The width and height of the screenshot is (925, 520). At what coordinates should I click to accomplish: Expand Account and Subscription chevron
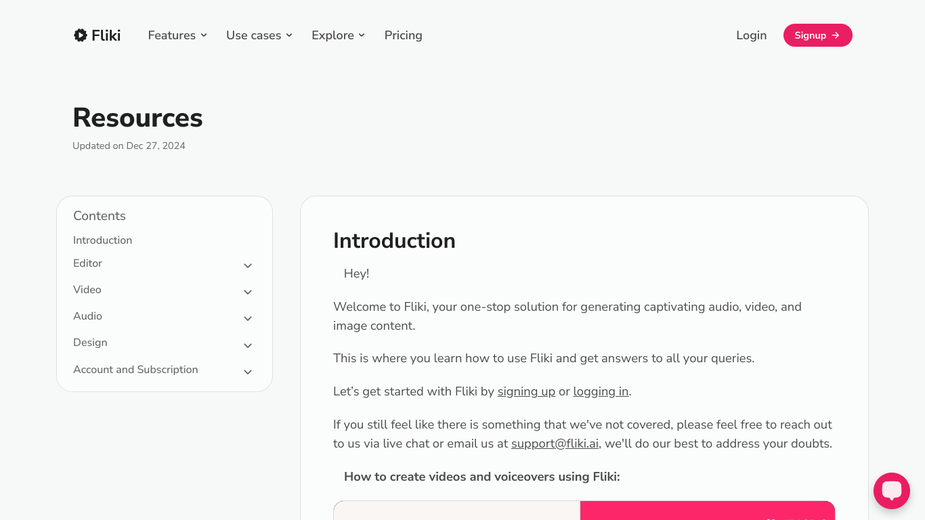(248, 372)
